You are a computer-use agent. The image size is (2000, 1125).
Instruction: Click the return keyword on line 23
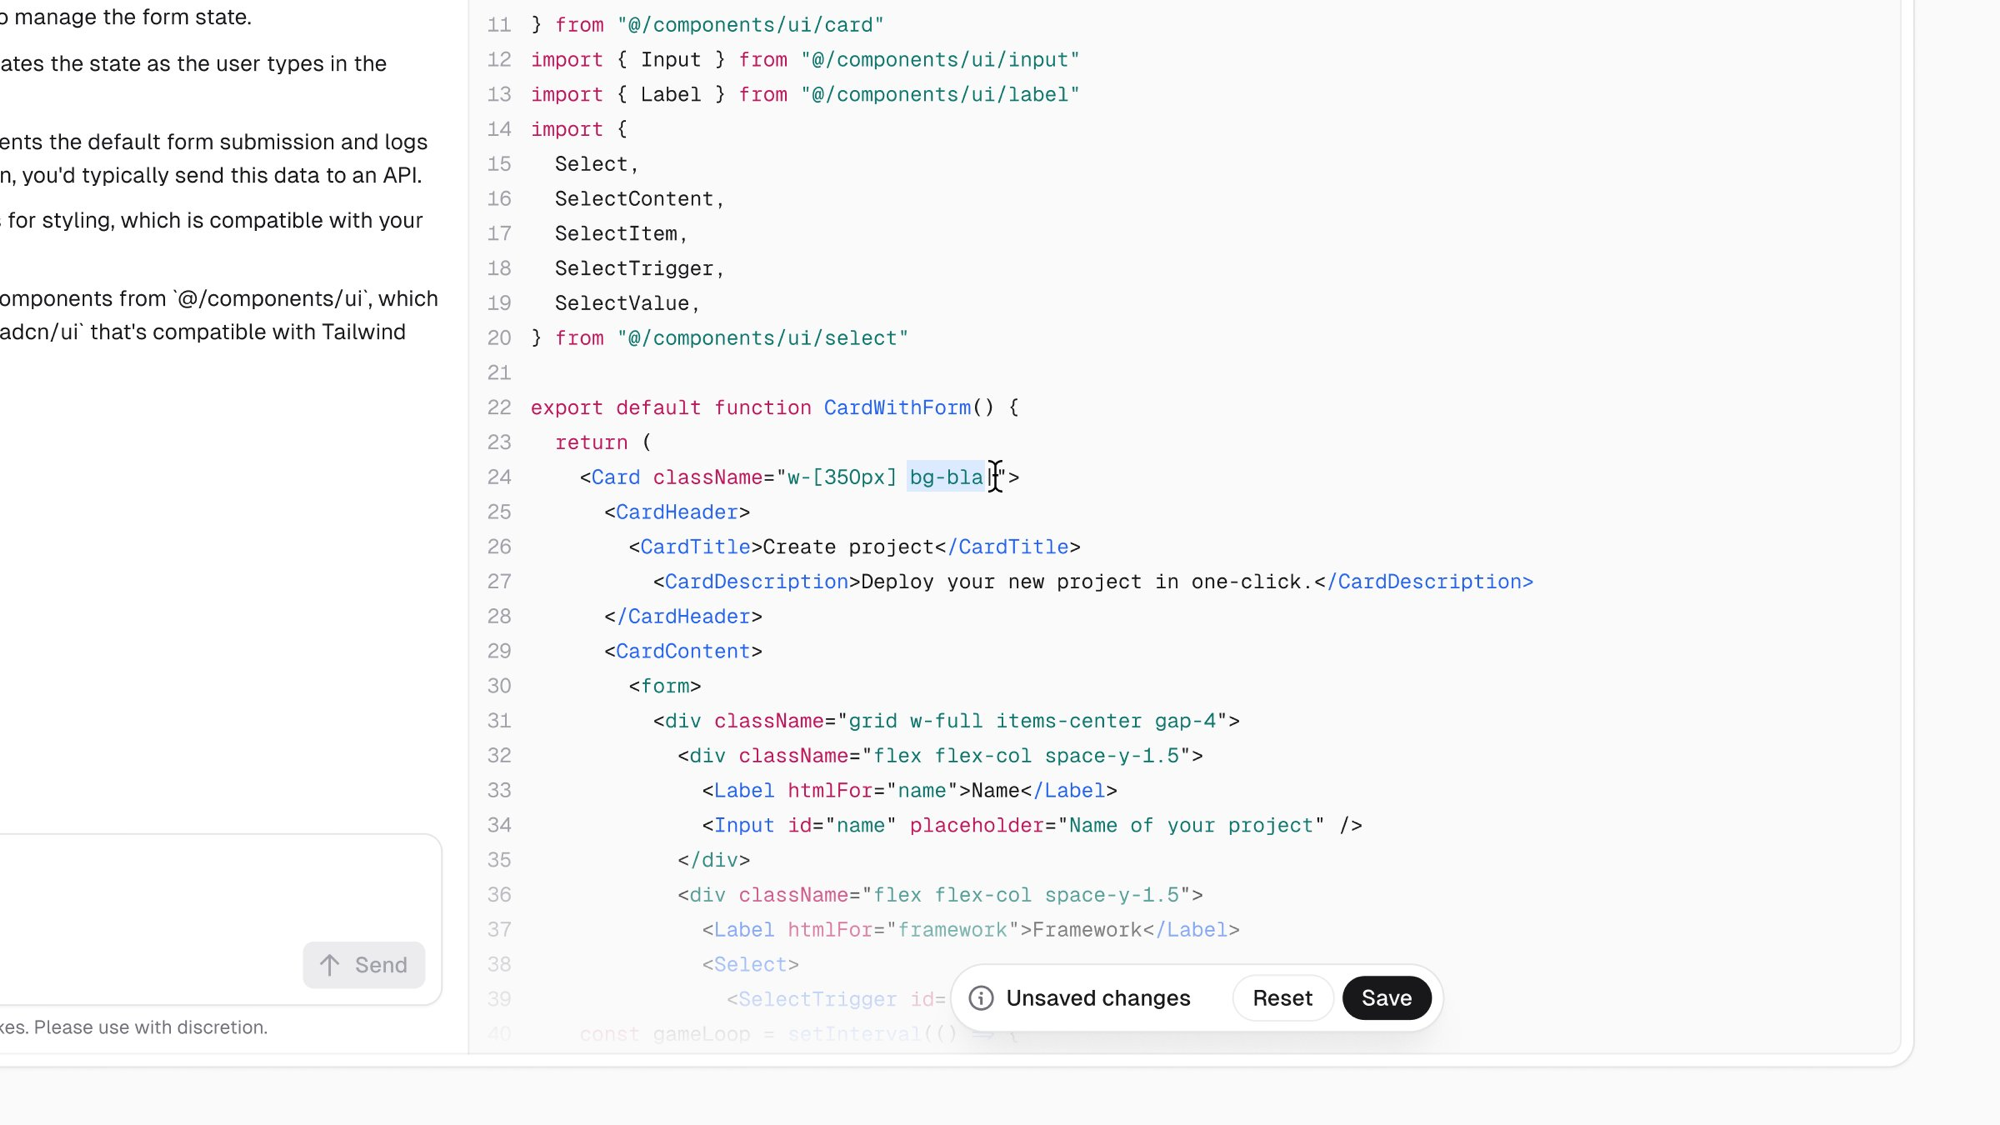click(591, 443)
